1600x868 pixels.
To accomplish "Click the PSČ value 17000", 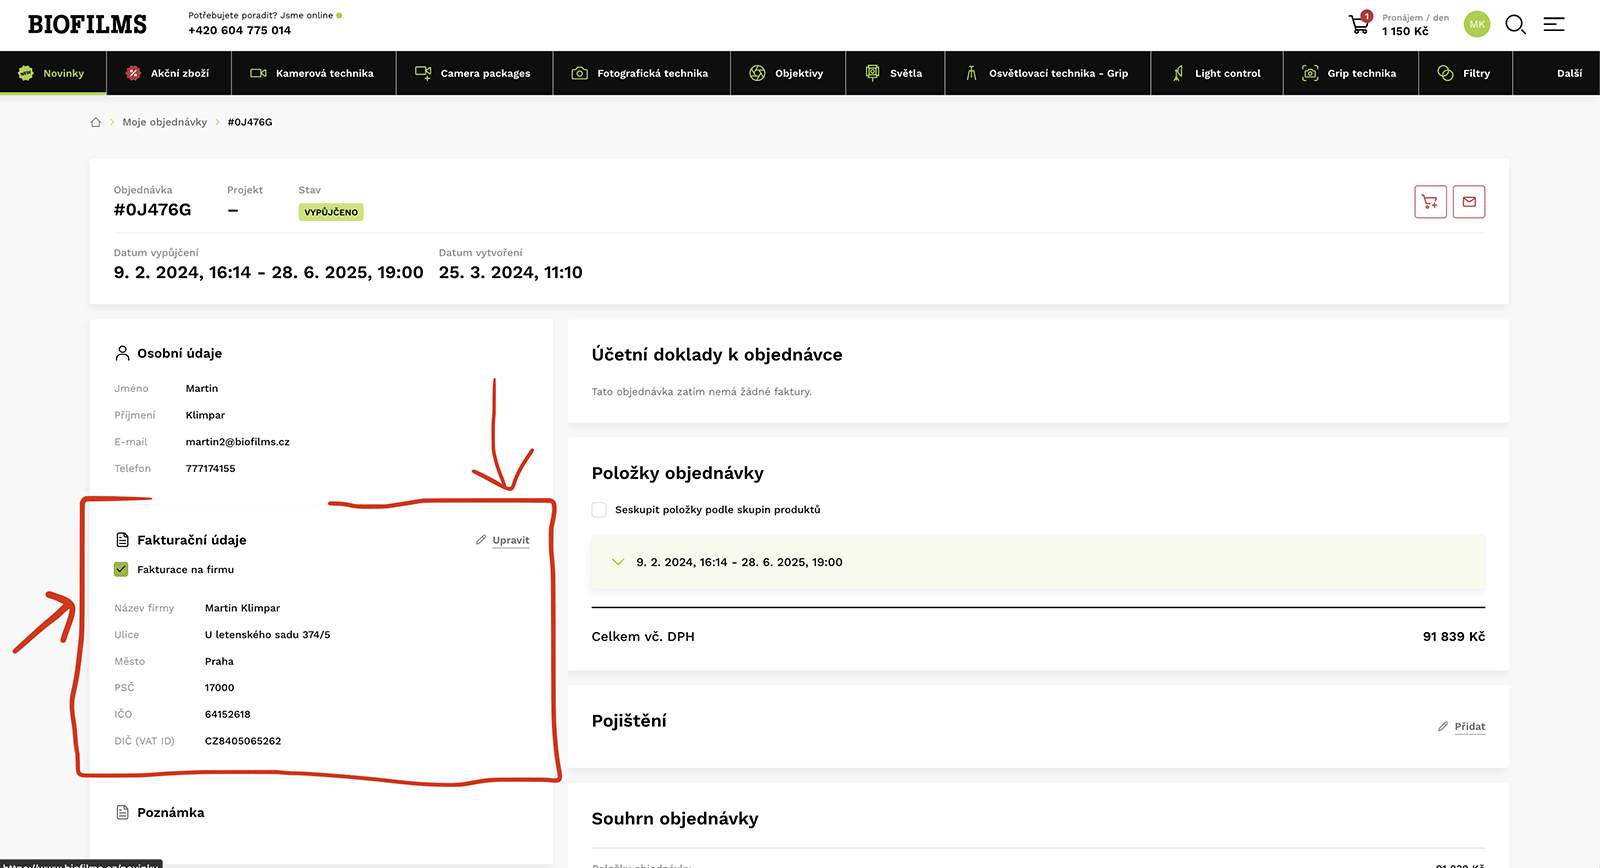I will click(220, 688).
